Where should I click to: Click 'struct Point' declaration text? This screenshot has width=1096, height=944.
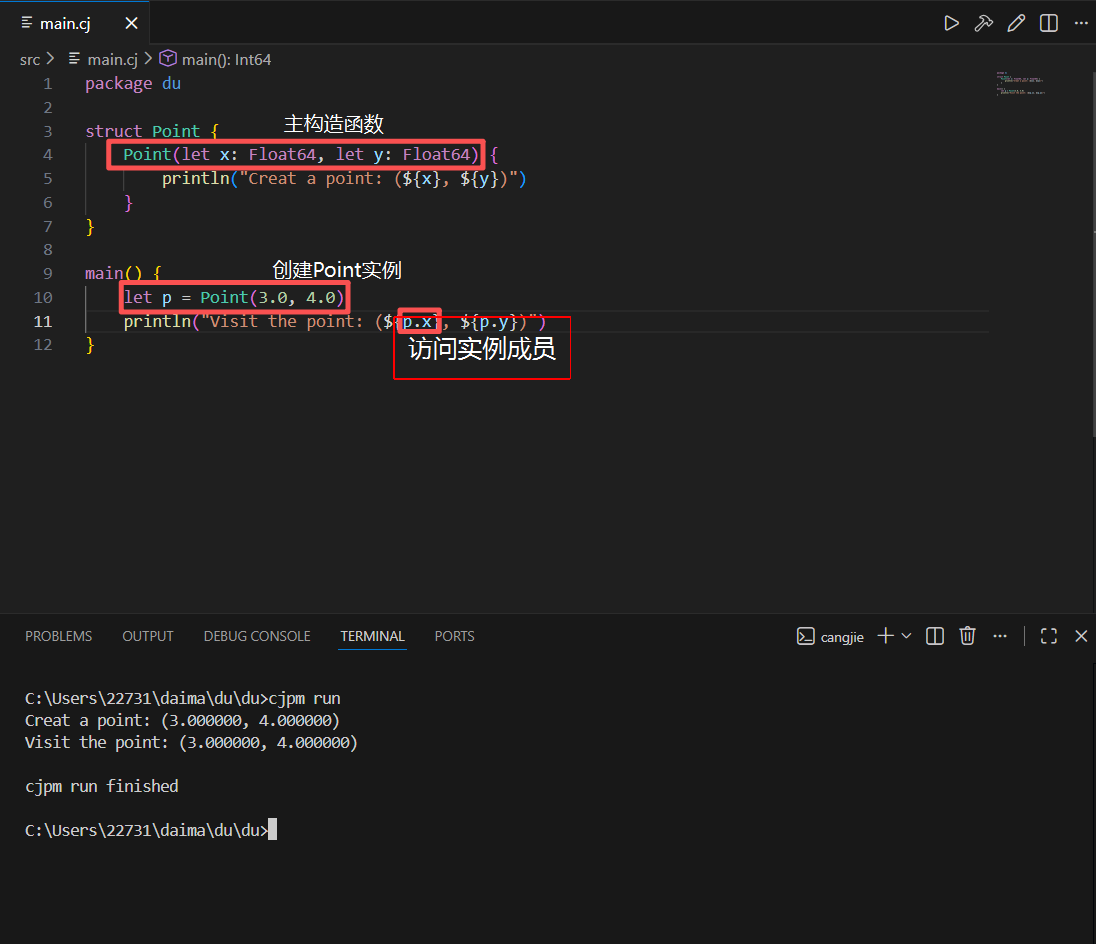(142, 131)
